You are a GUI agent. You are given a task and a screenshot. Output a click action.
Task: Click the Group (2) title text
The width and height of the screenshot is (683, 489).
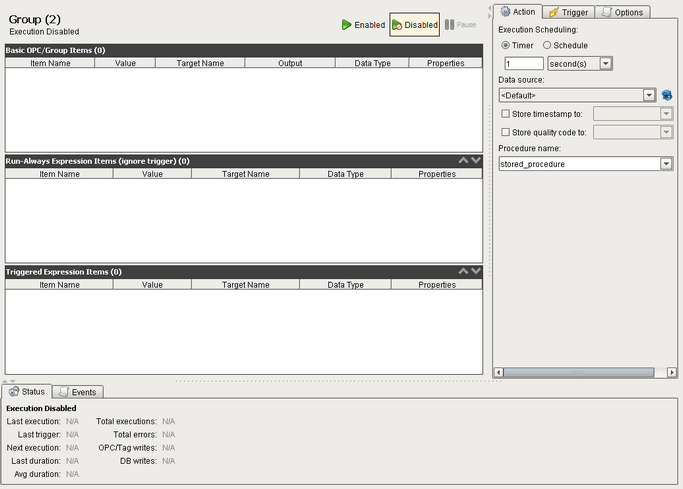tap(34, 20)
